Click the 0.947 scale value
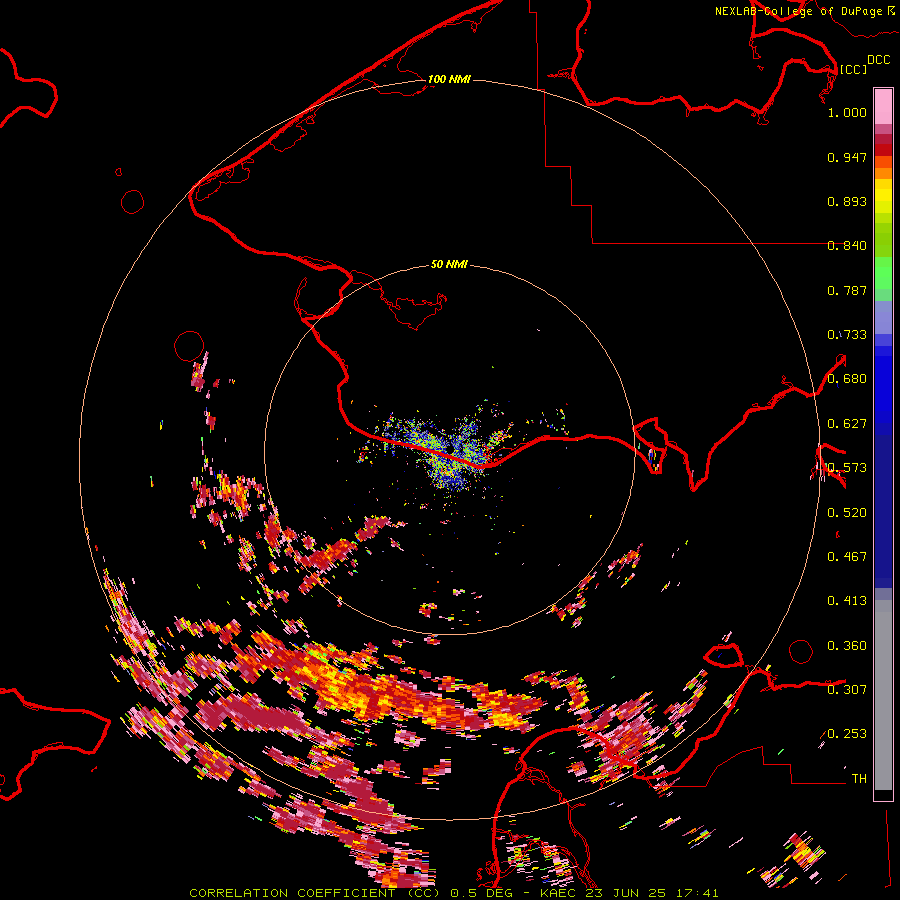The image size is (900, 900). point(847,157)
